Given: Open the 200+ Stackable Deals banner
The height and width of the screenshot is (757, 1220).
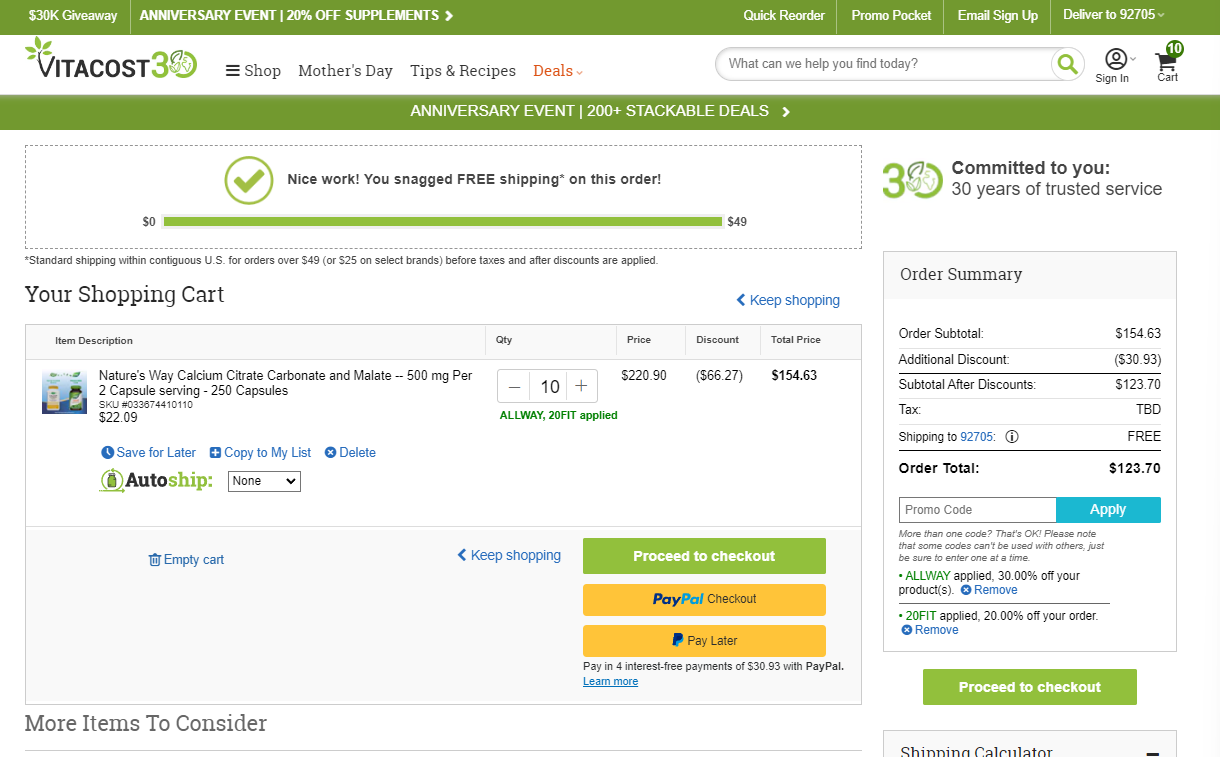Looking at the screenshot, I should 600,111.
